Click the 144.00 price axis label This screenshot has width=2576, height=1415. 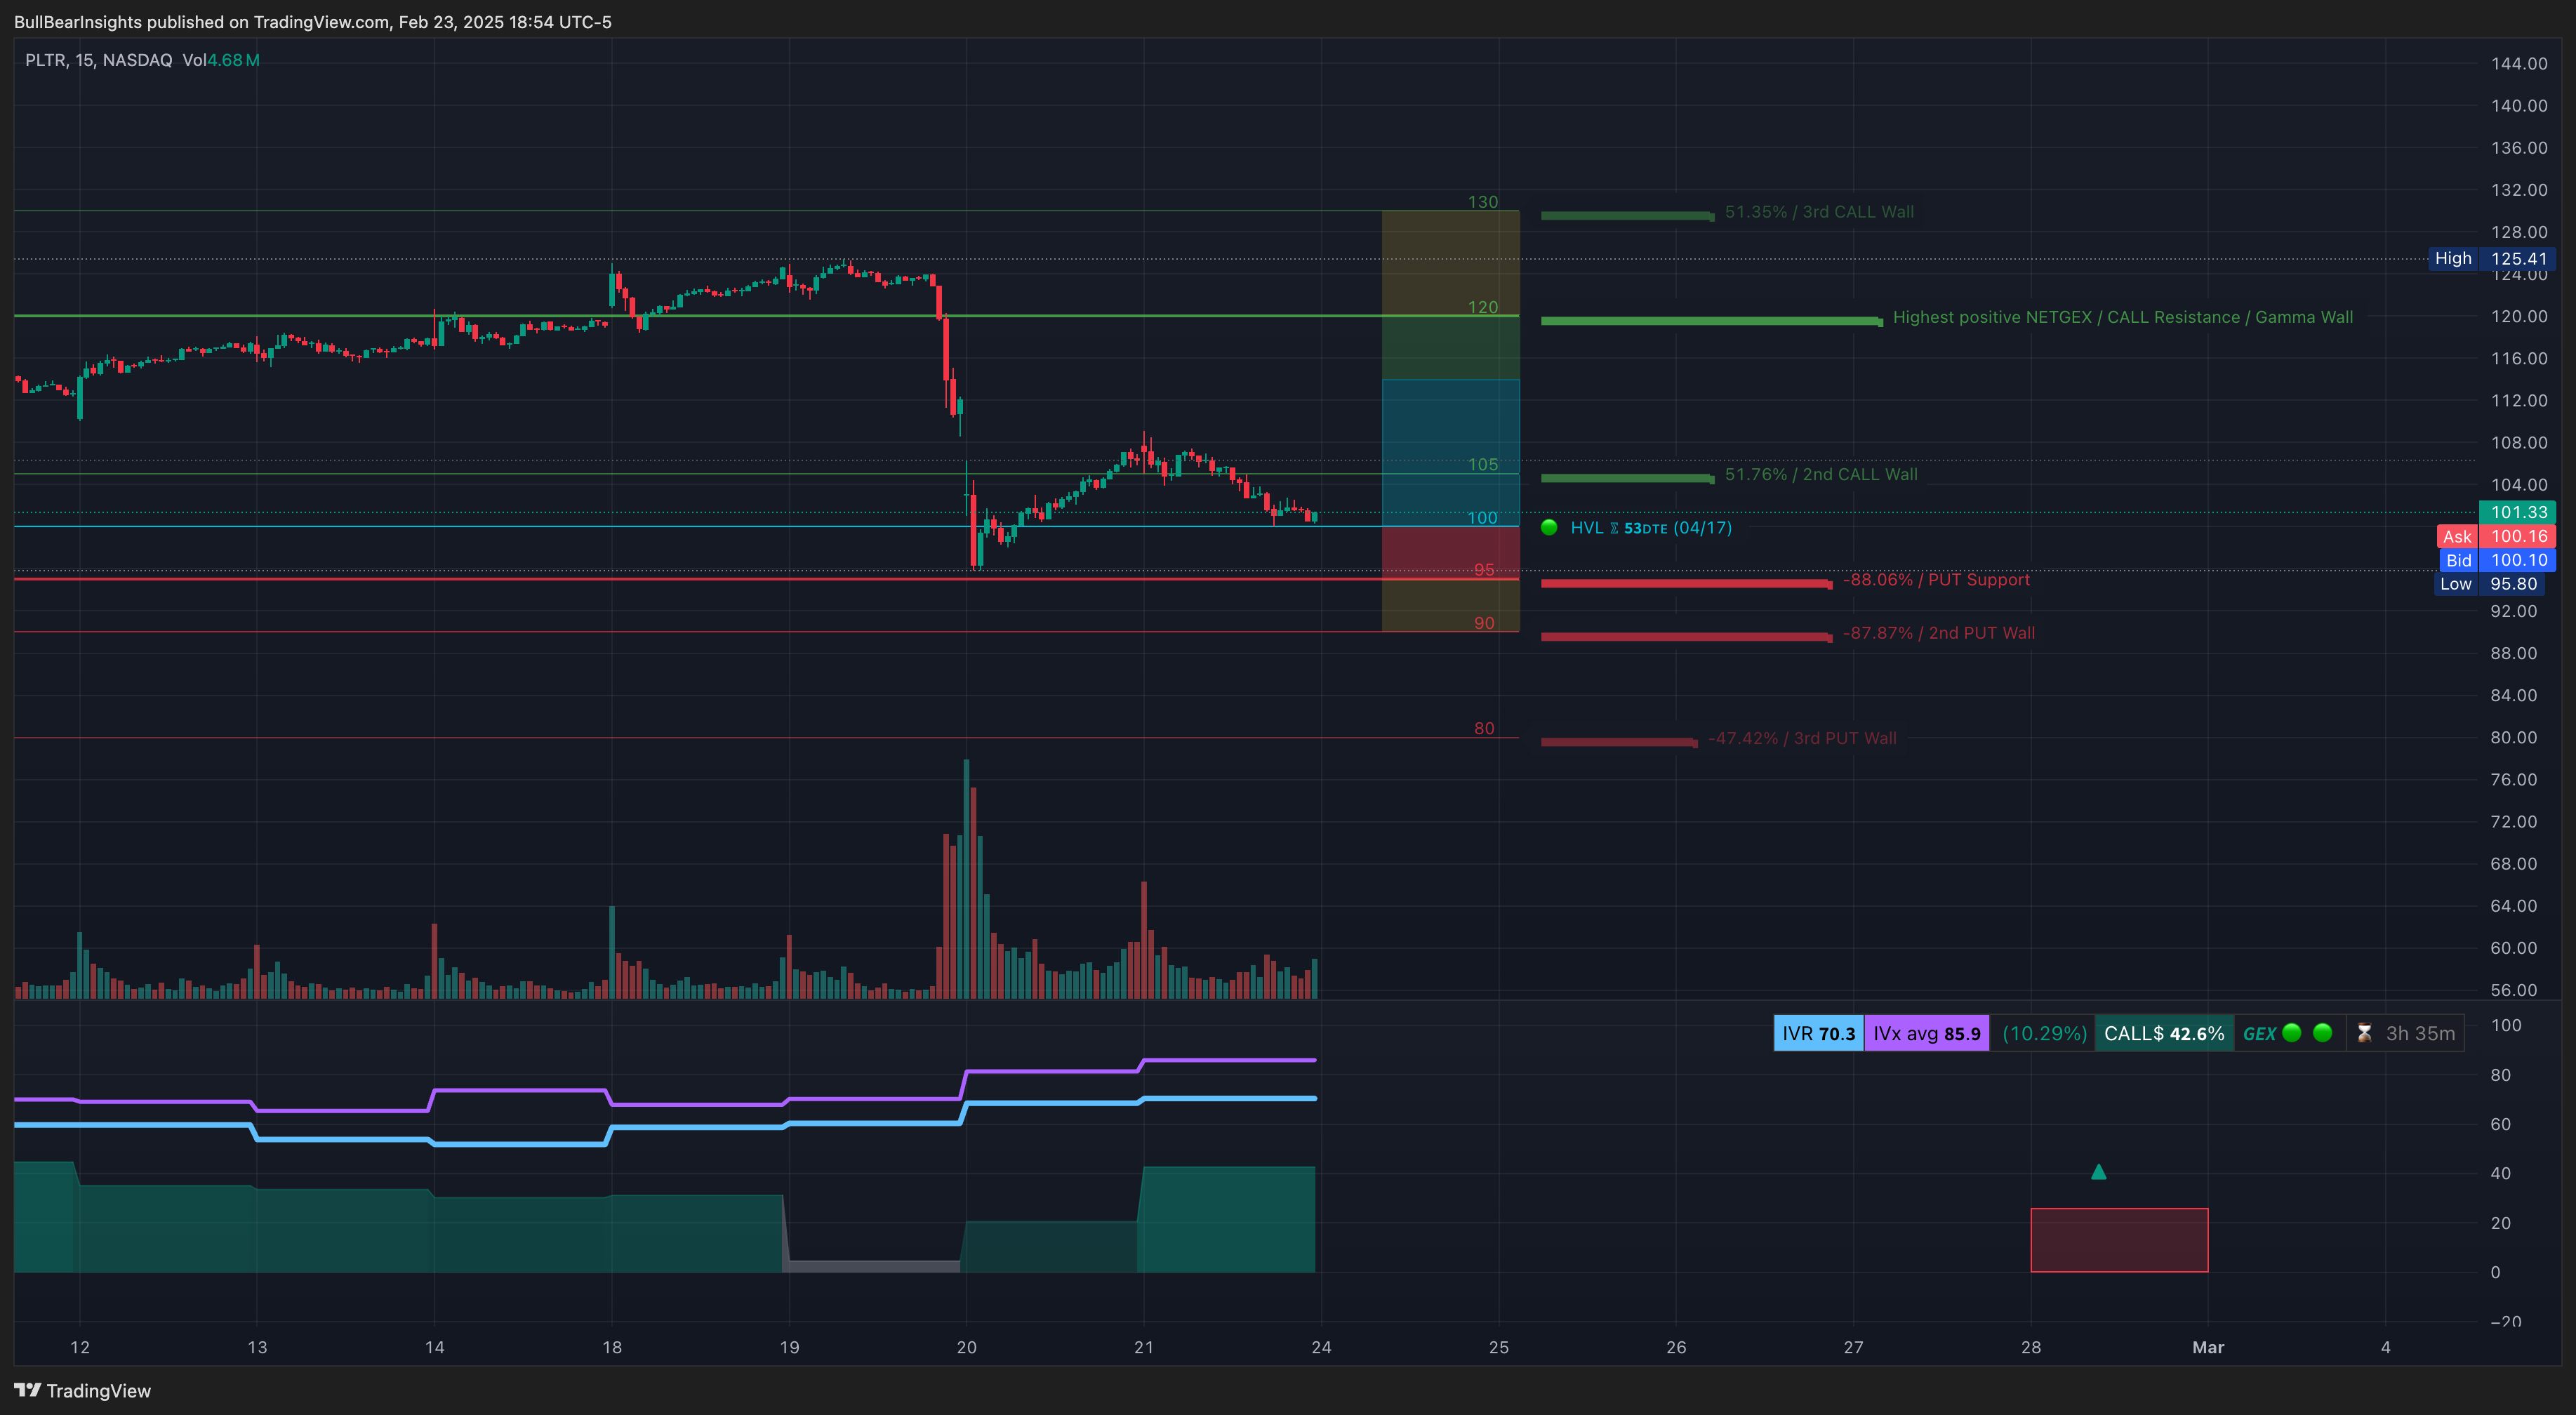[2519, 63]
